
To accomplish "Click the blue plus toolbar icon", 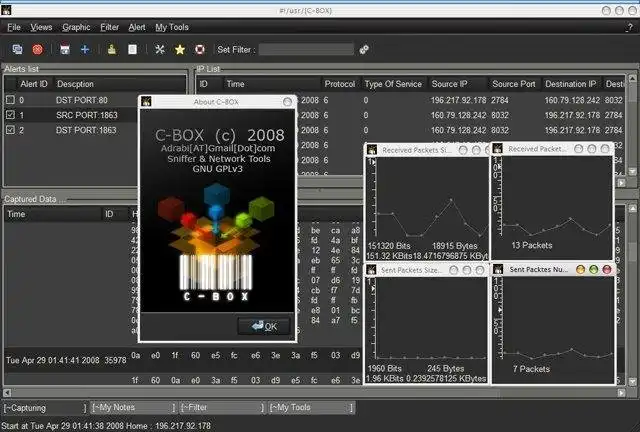I will tap(85, 49).
